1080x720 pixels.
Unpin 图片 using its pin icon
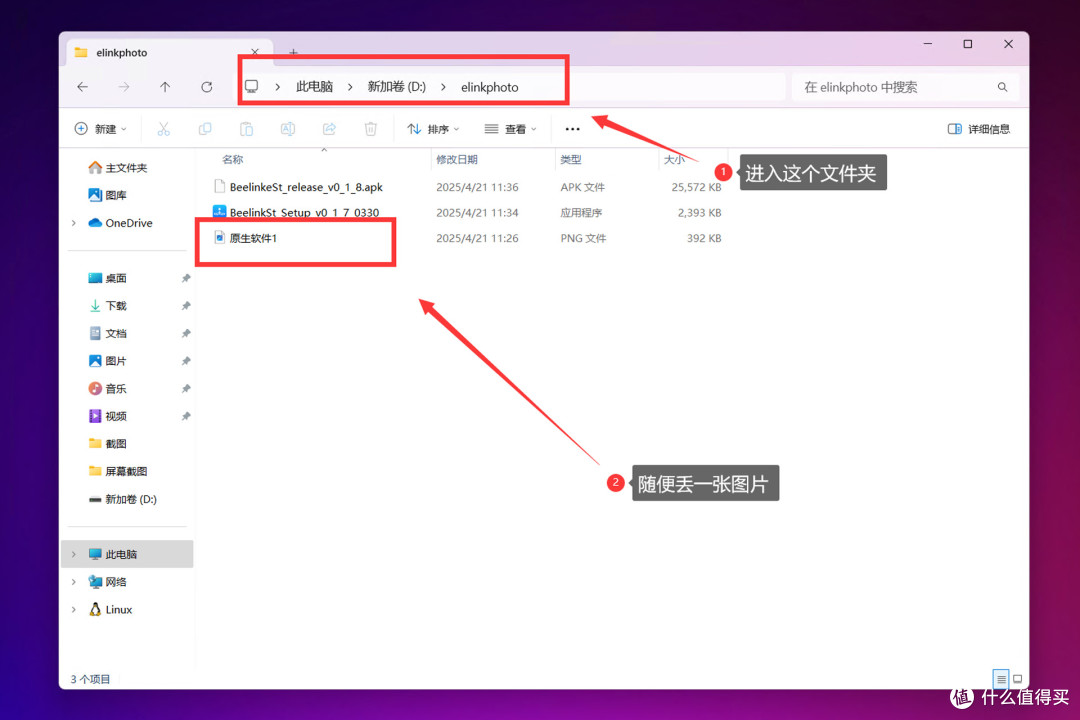tap(185, 361)
